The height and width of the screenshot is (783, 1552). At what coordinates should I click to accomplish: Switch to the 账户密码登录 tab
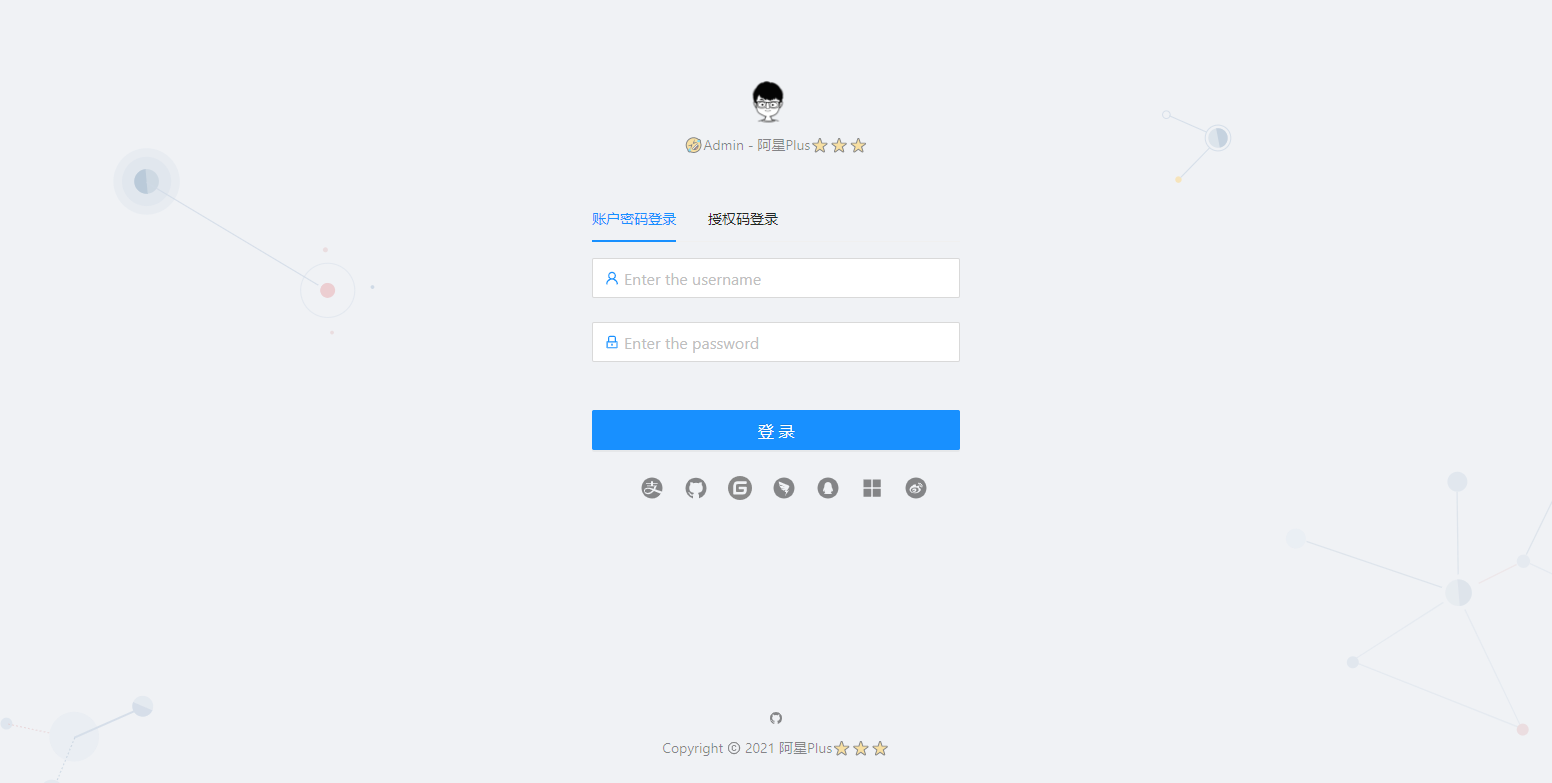coord(634,219)
